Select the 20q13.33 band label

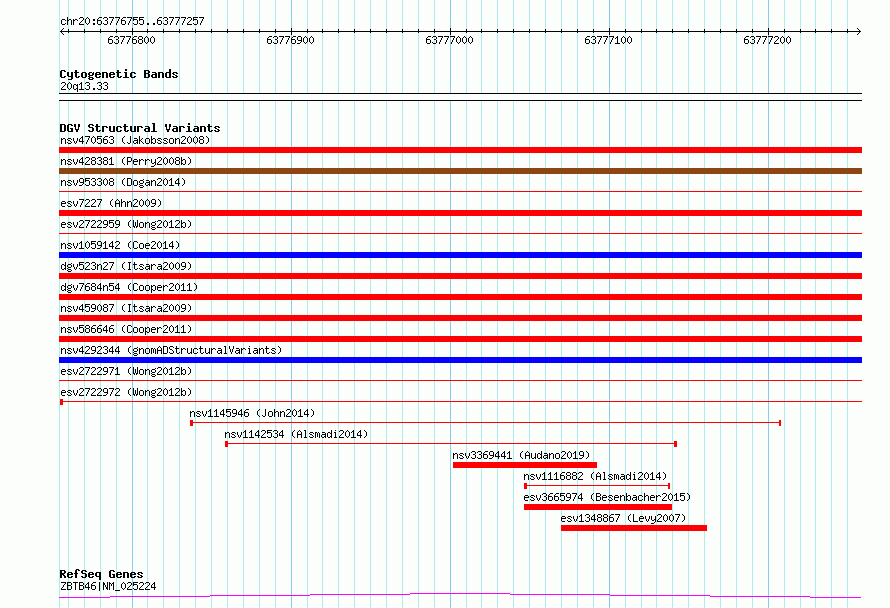[84, 86]
